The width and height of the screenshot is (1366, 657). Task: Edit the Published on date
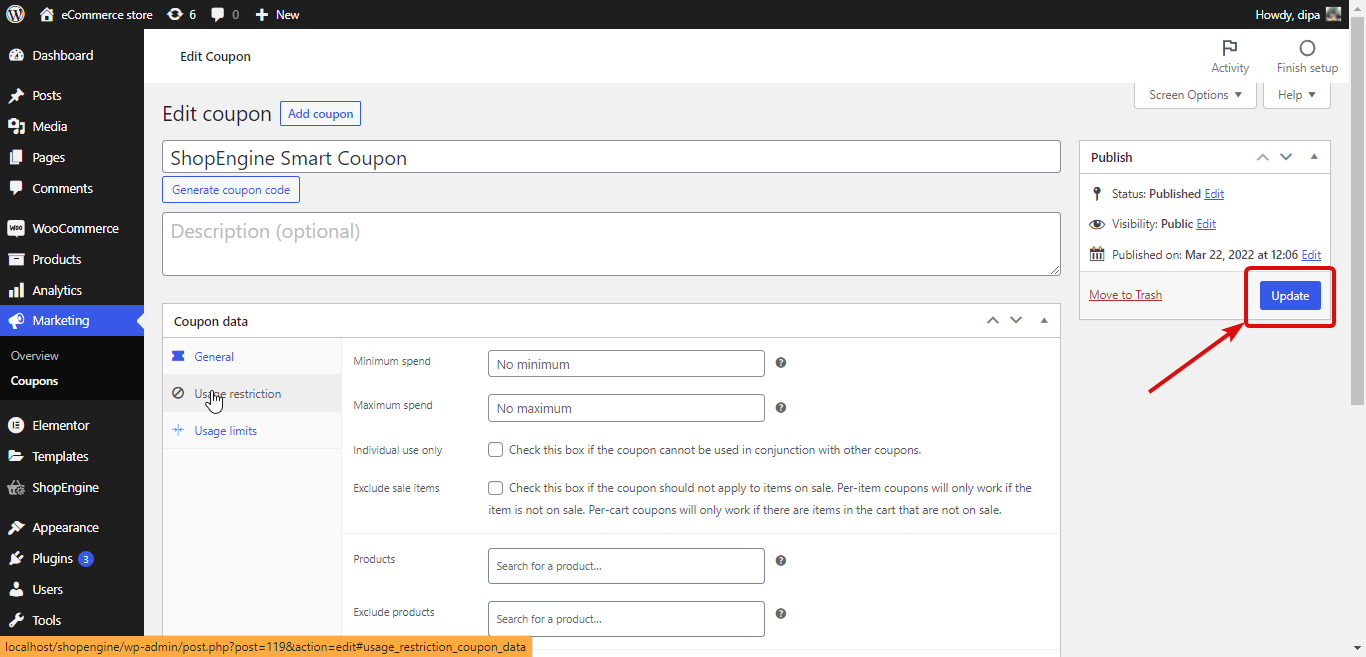pyautogui.click(x=1311, y=255)
